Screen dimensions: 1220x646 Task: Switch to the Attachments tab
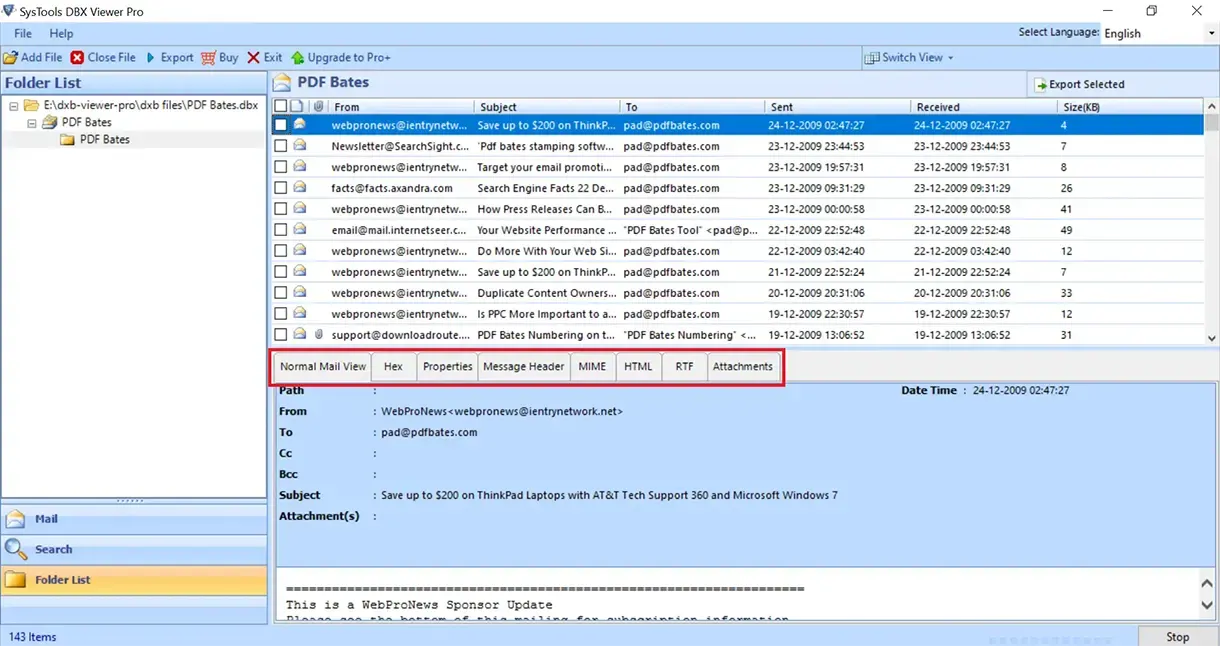[743, 366]
